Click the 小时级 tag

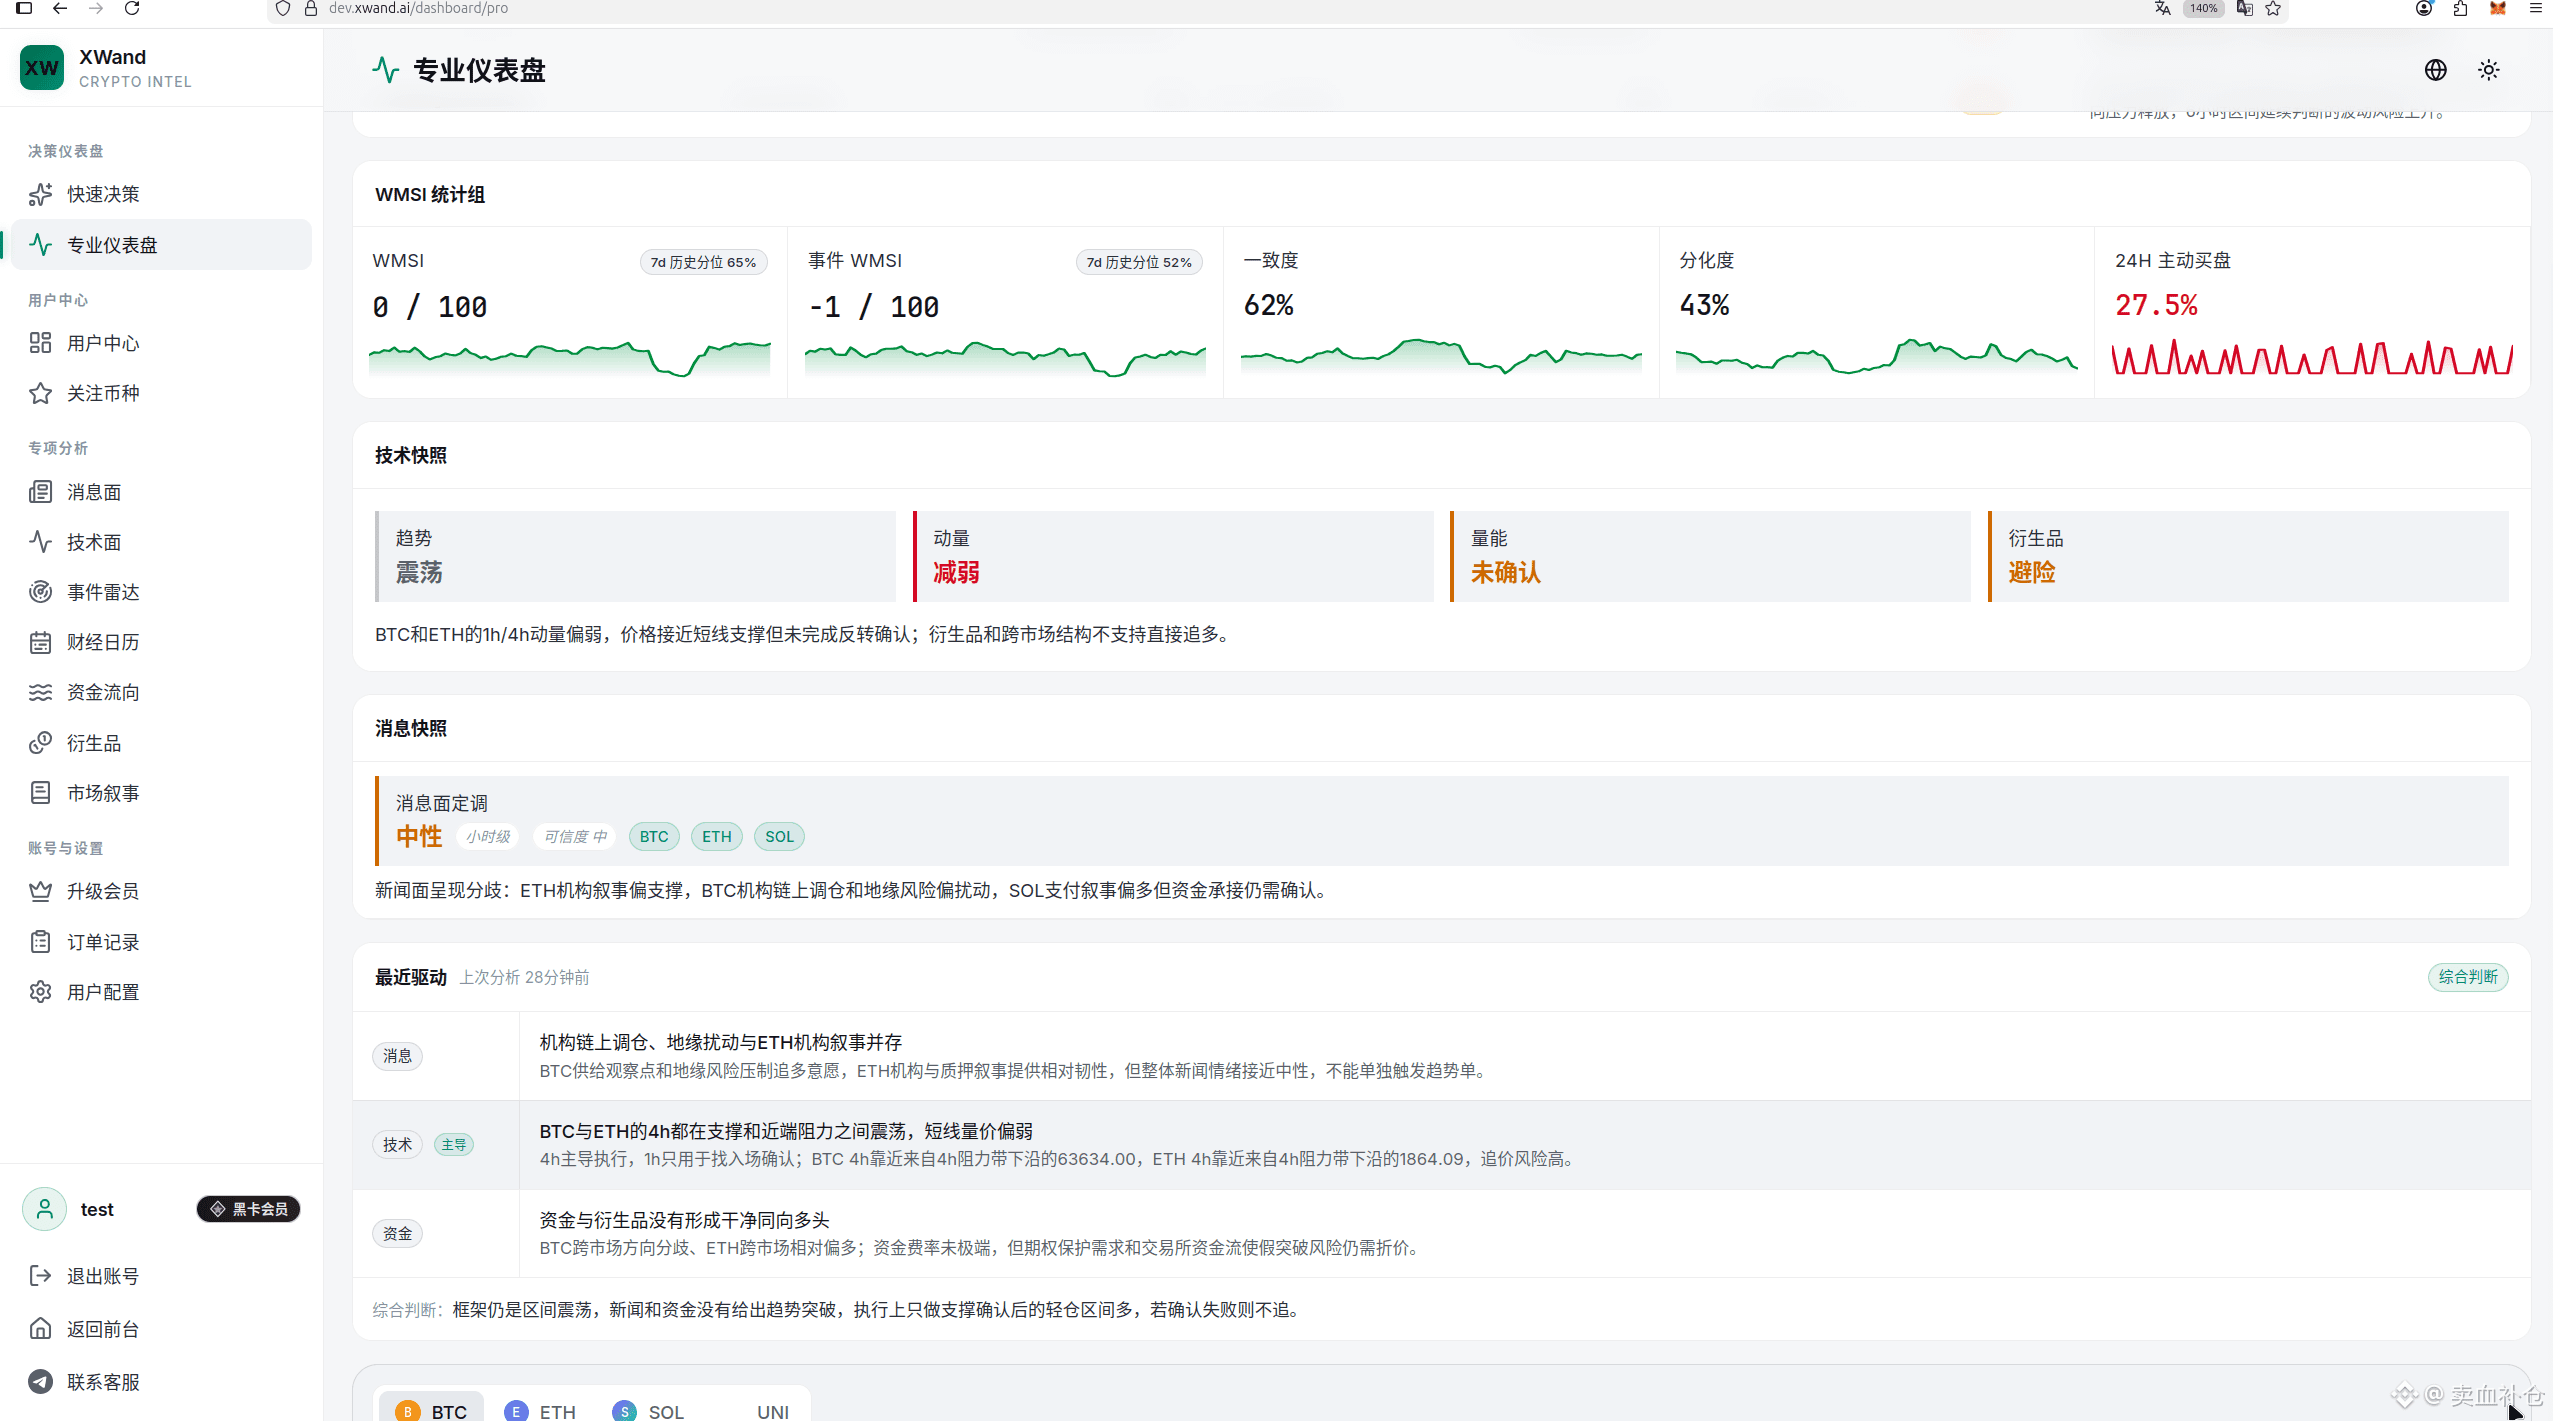pyautogui.click(x=488, y=837)
